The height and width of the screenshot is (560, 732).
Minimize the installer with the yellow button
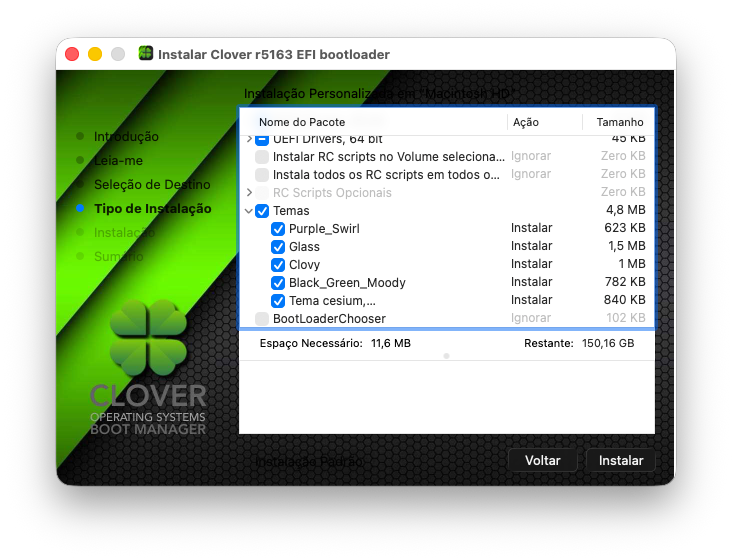point(95,54)
